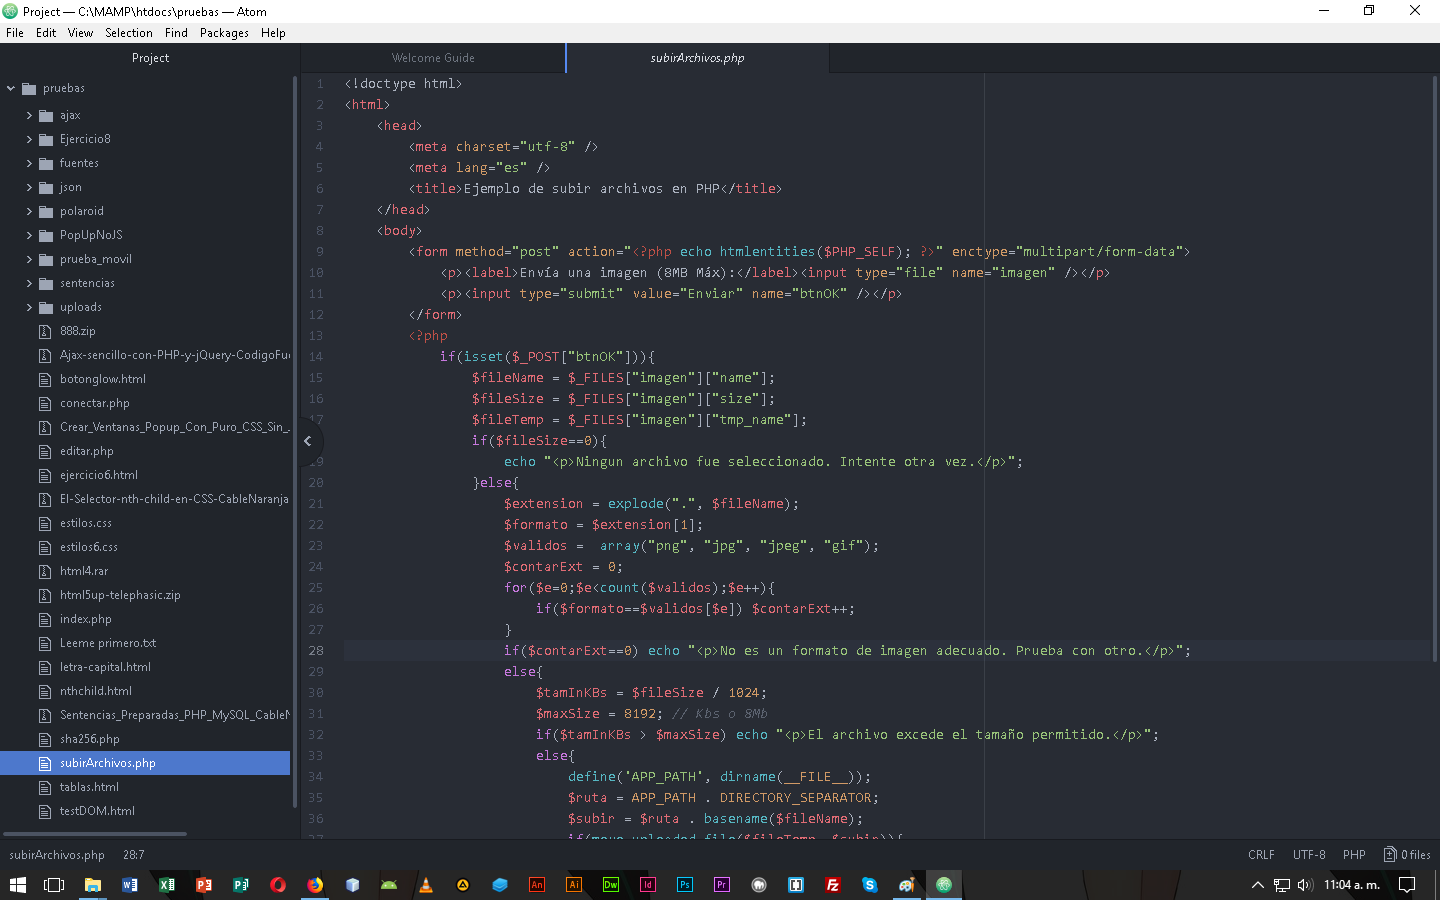Viewport: 1440px width, 900px height.
Task: Open the Find menu
Action: pyautogui.click(x=176, y=33)
